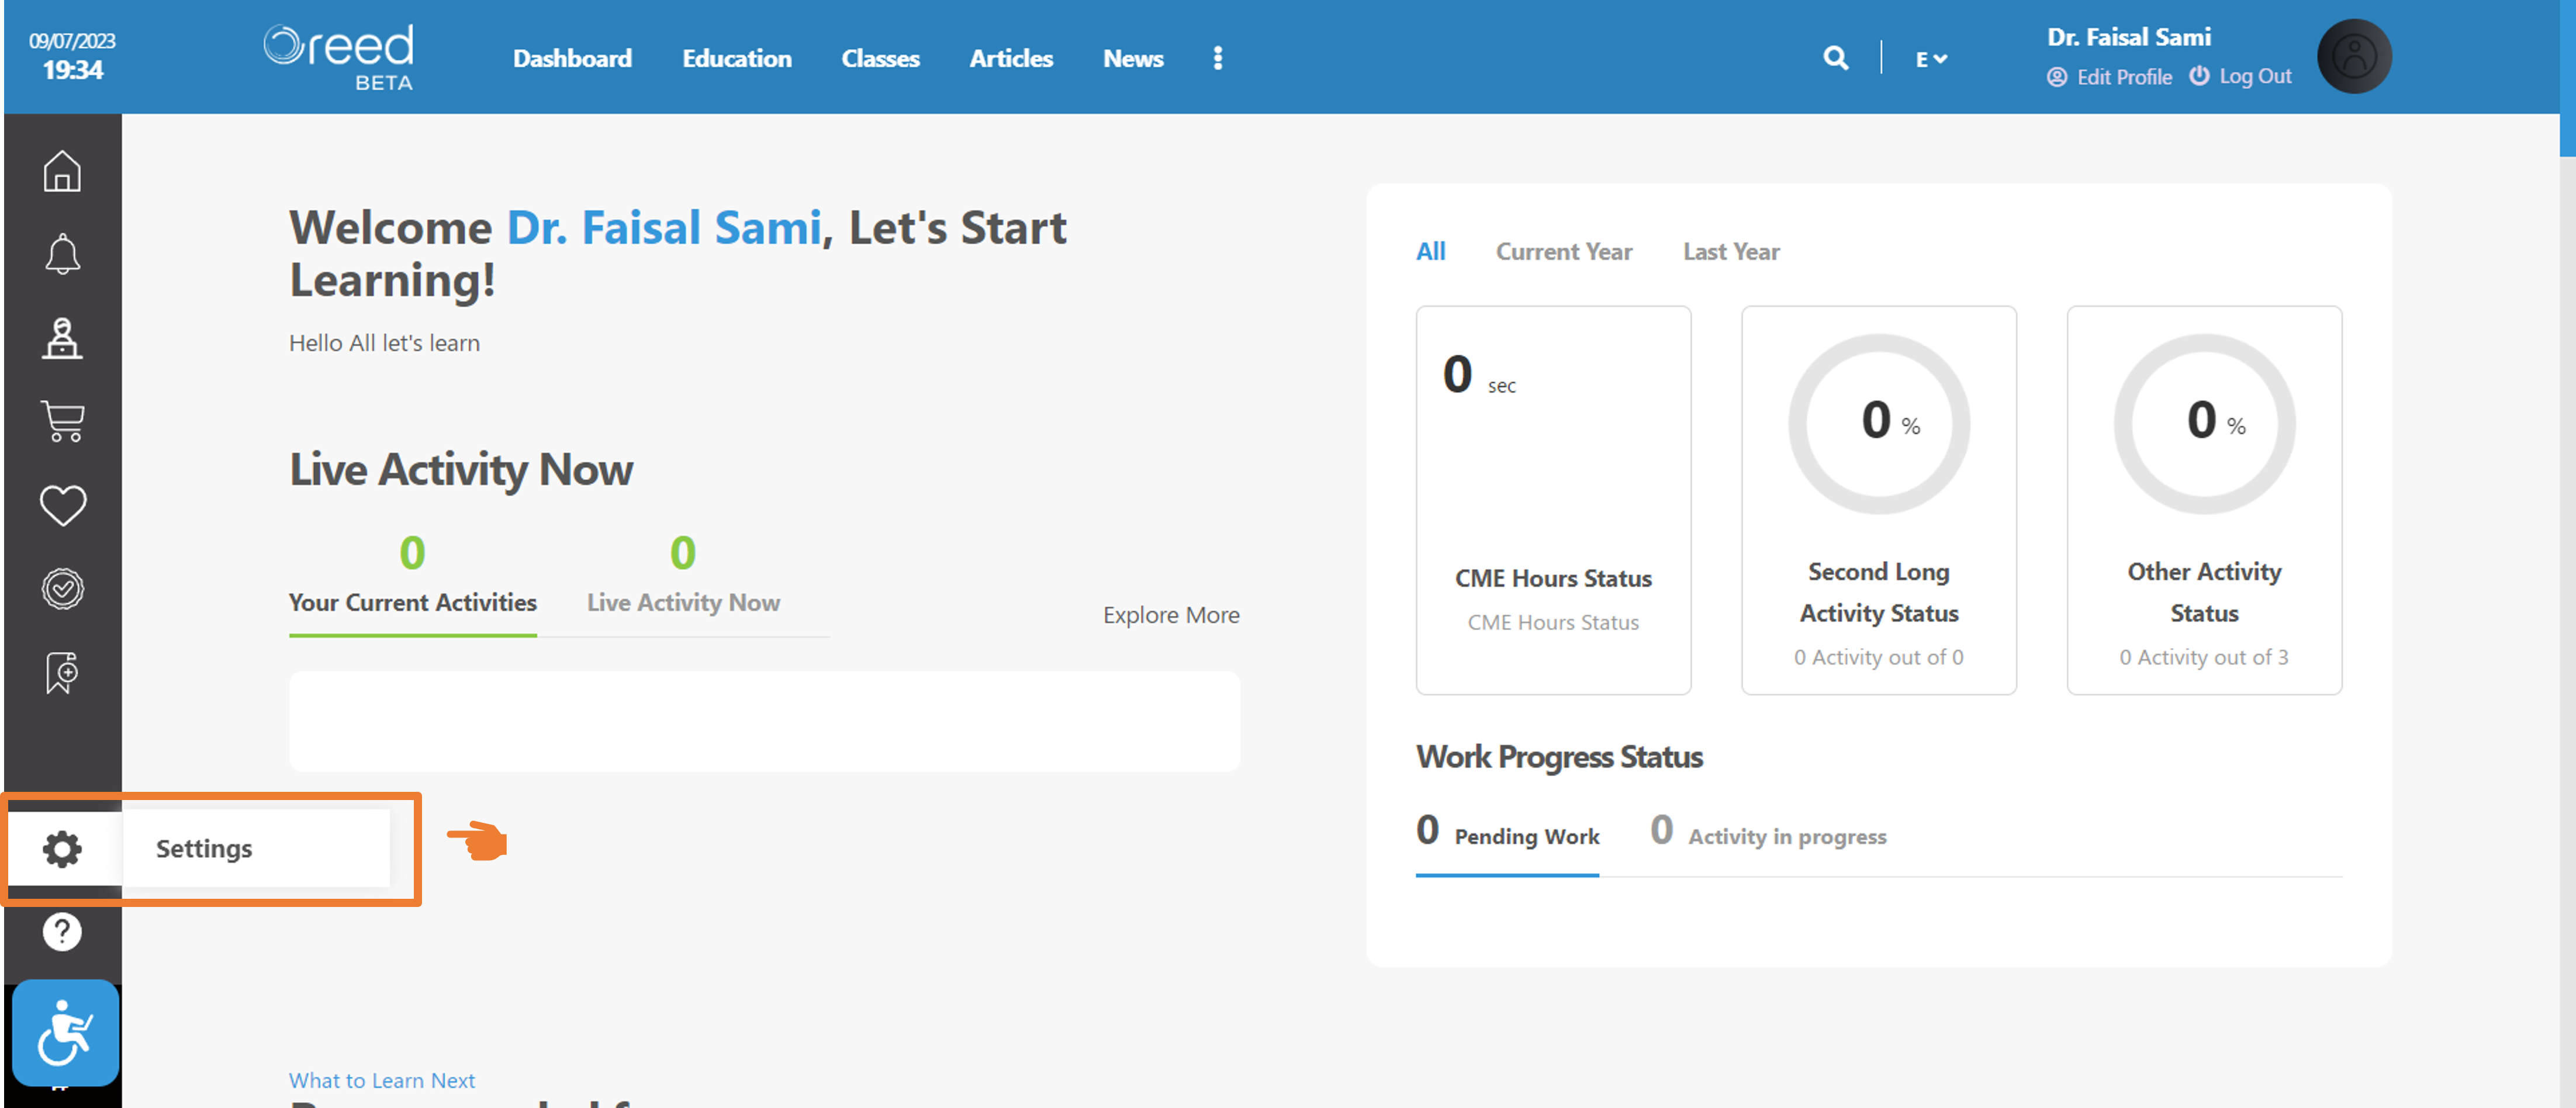Select the Activity in progress tab
This screenshot has width=2576, height=1108.
(x=1768, y=832)
